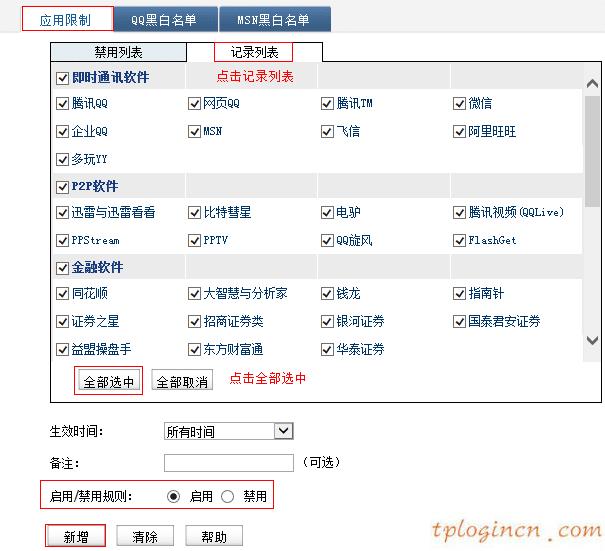Click the 备注 text input field
Image resolution: width=605 pixels, height=551 pixels.
click(228, 463)
